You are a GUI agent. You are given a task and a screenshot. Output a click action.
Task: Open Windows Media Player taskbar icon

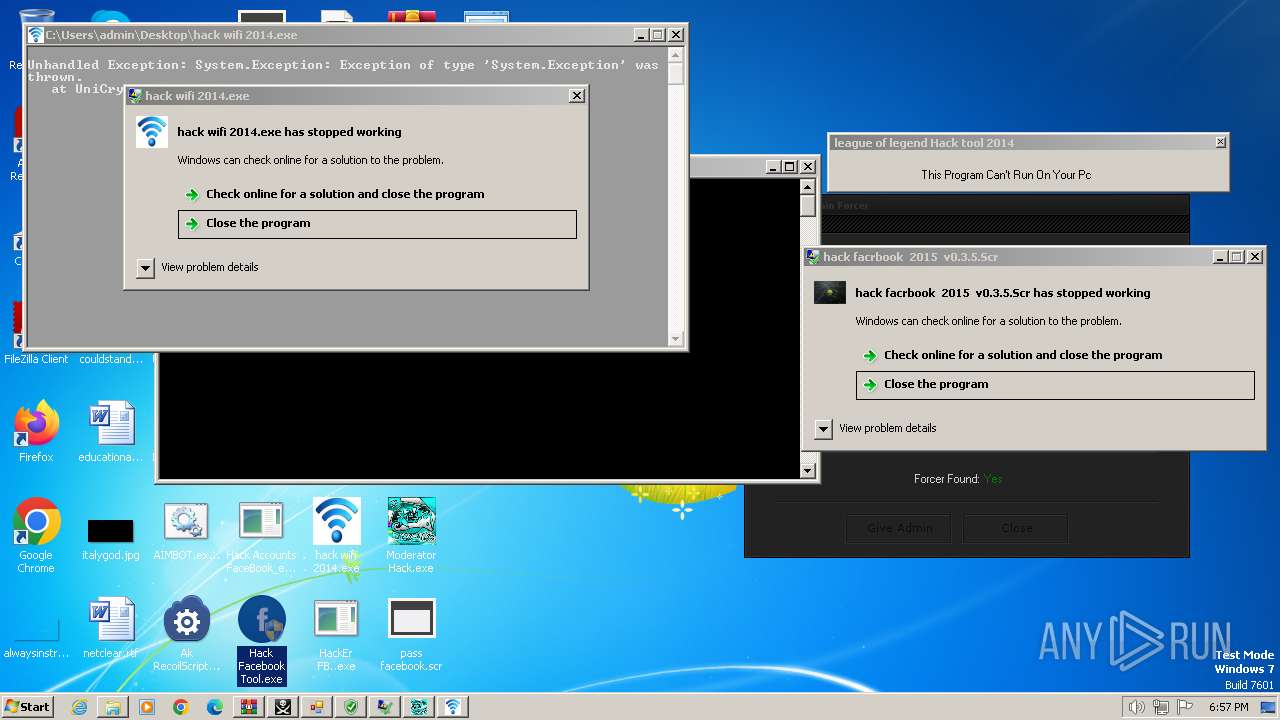(x=147, y=707)
